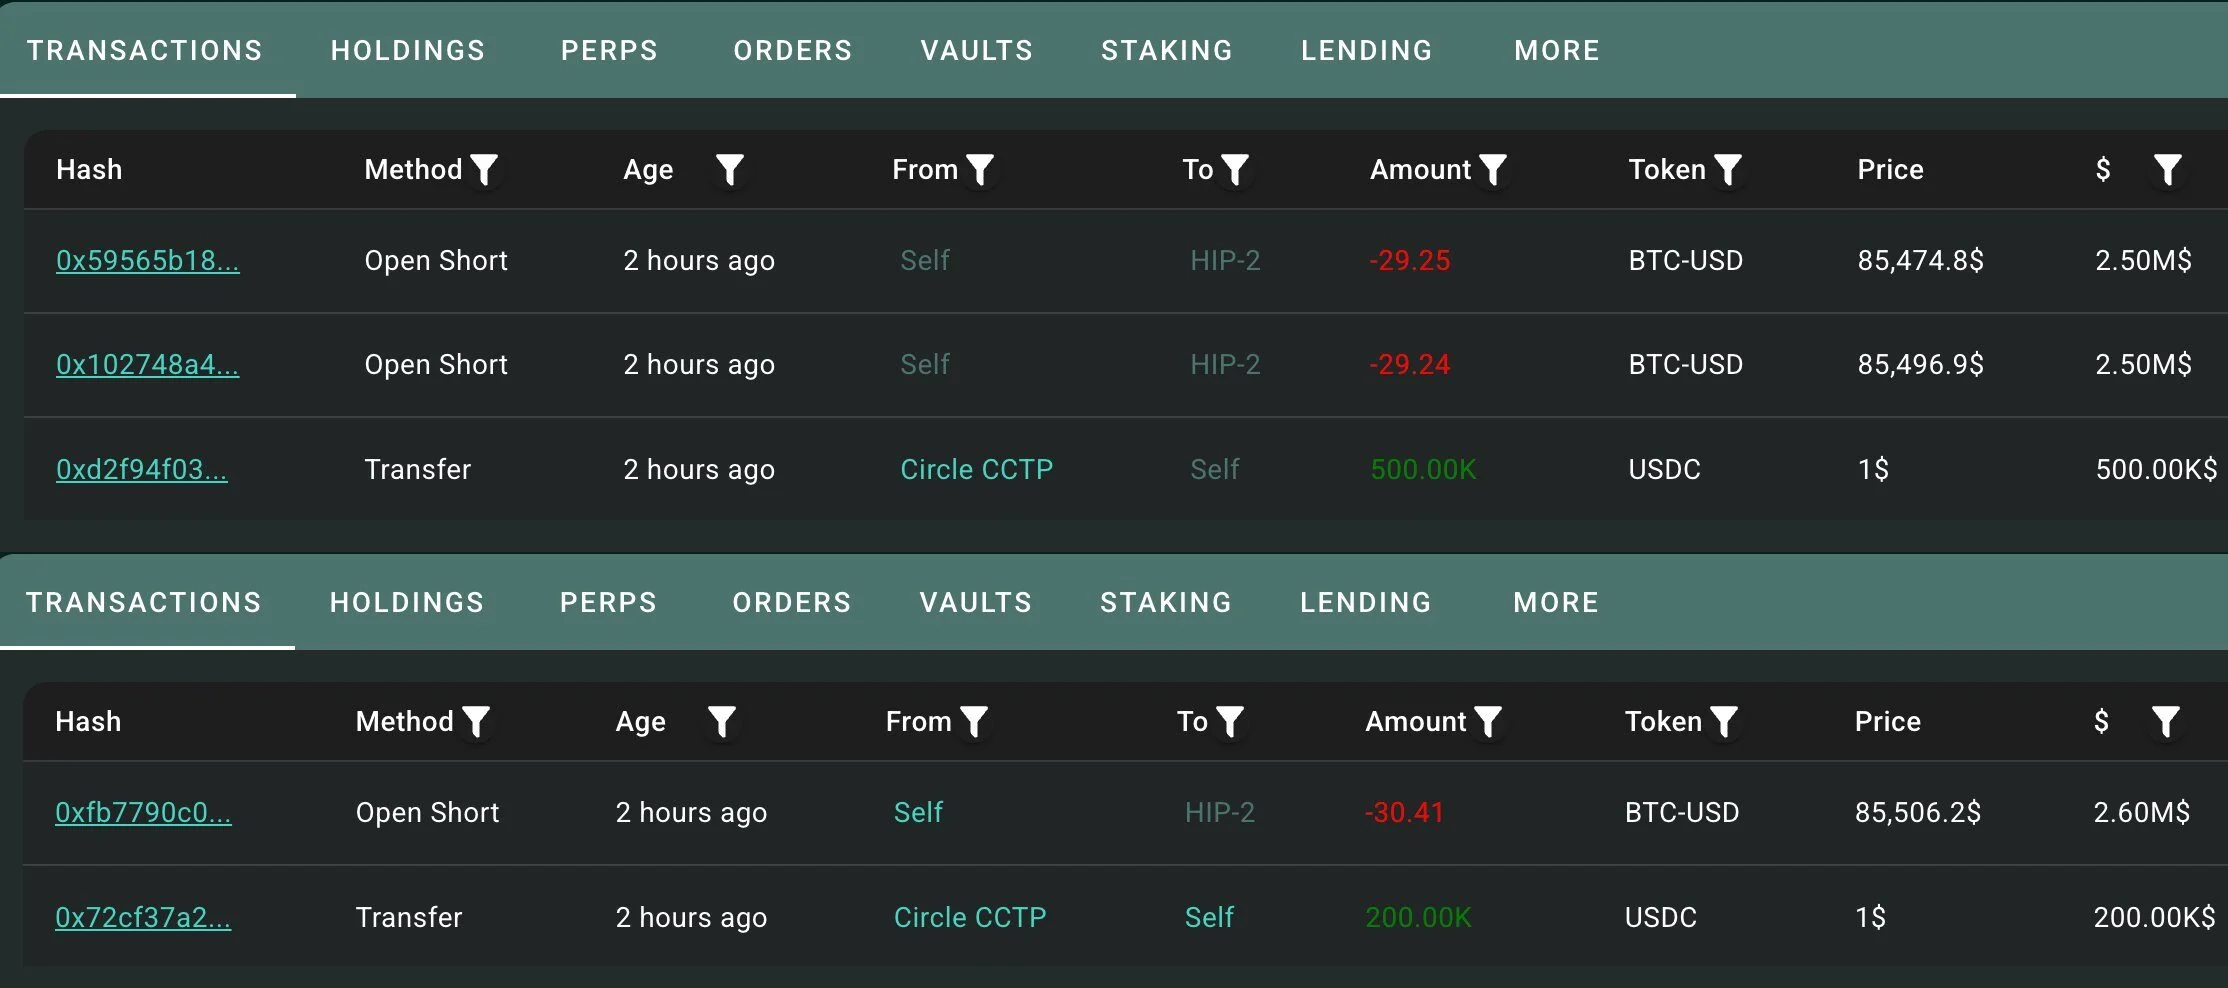Filter the From column in bottom table
Screen dimensions: 2228x988
[973, 722]
